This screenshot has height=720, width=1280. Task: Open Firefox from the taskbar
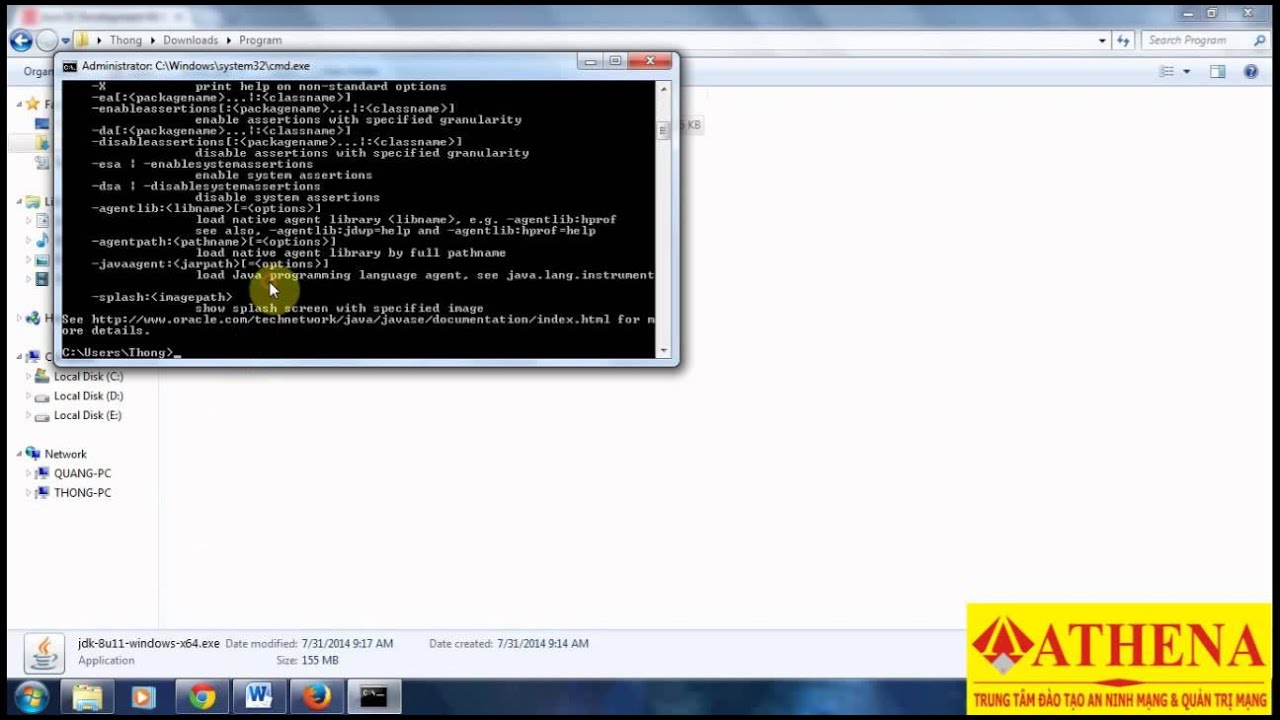click(317, 696)
